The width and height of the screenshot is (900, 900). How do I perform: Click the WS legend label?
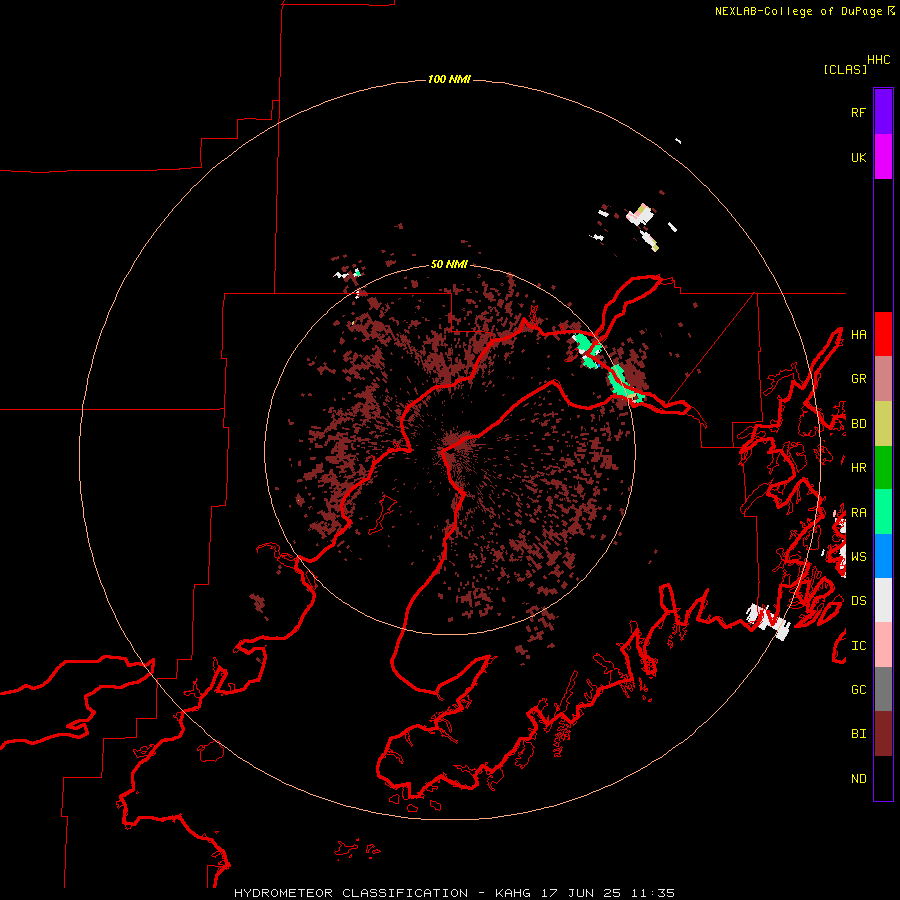pos(858,557)
